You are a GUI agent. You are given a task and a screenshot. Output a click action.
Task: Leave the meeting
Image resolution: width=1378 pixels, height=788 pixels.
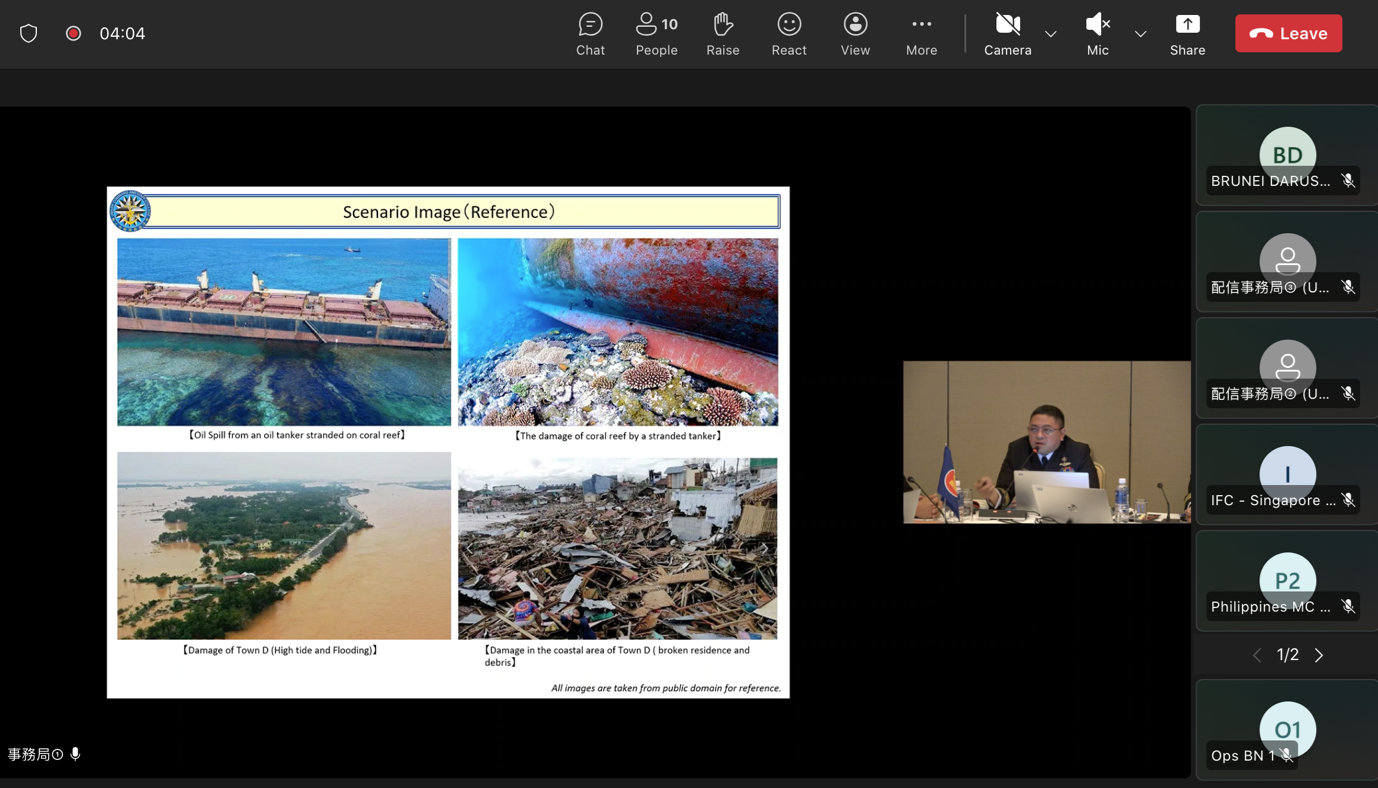coord(1288,34)
